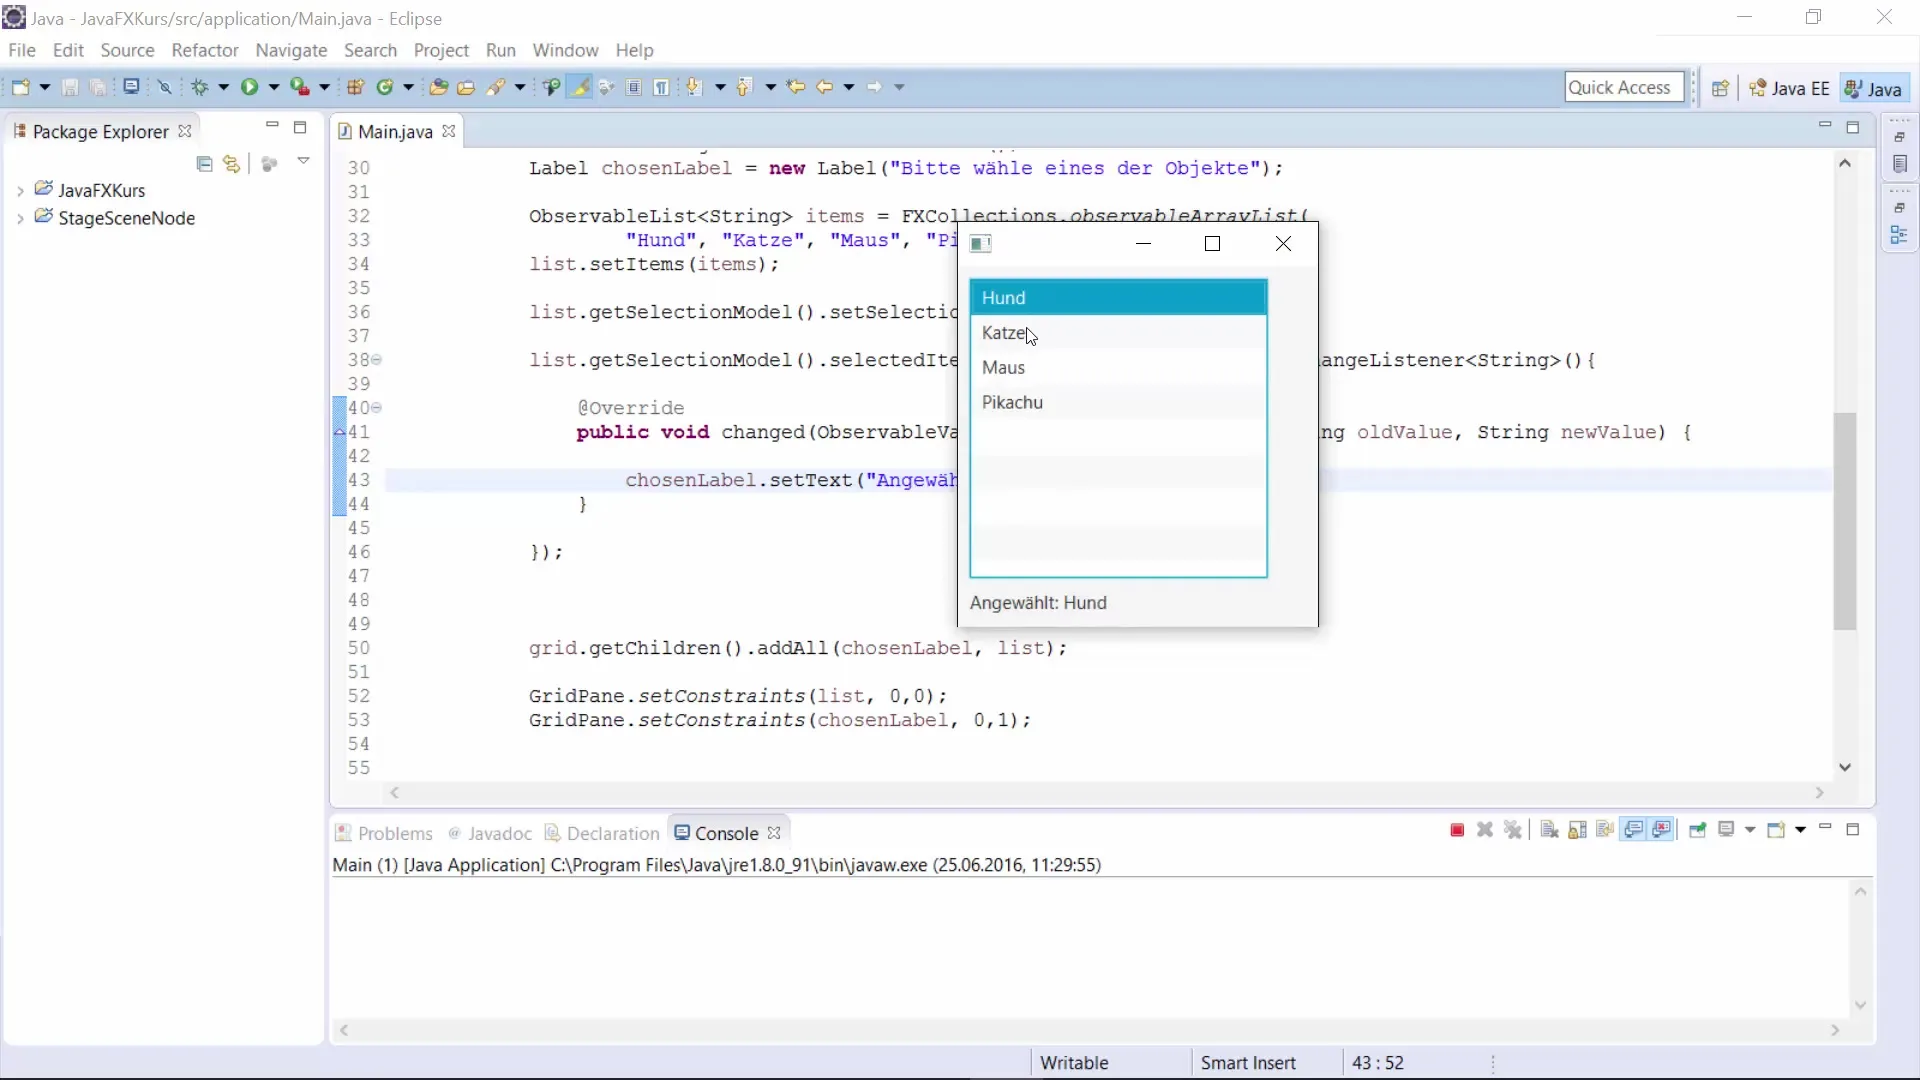Expand the StageSceneNode project
This screenshot has width=1920, height=1080.
(20, 218)
